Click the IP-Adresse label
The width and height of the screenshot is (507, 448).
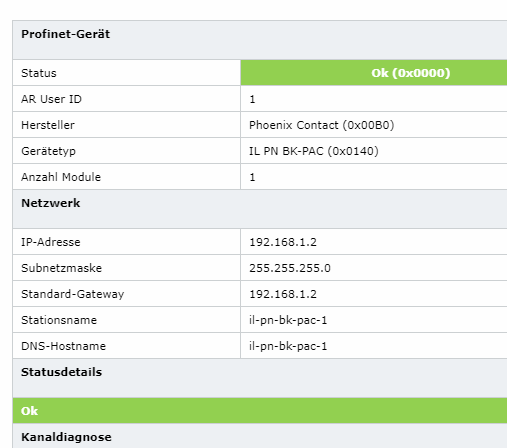[51, 242]
